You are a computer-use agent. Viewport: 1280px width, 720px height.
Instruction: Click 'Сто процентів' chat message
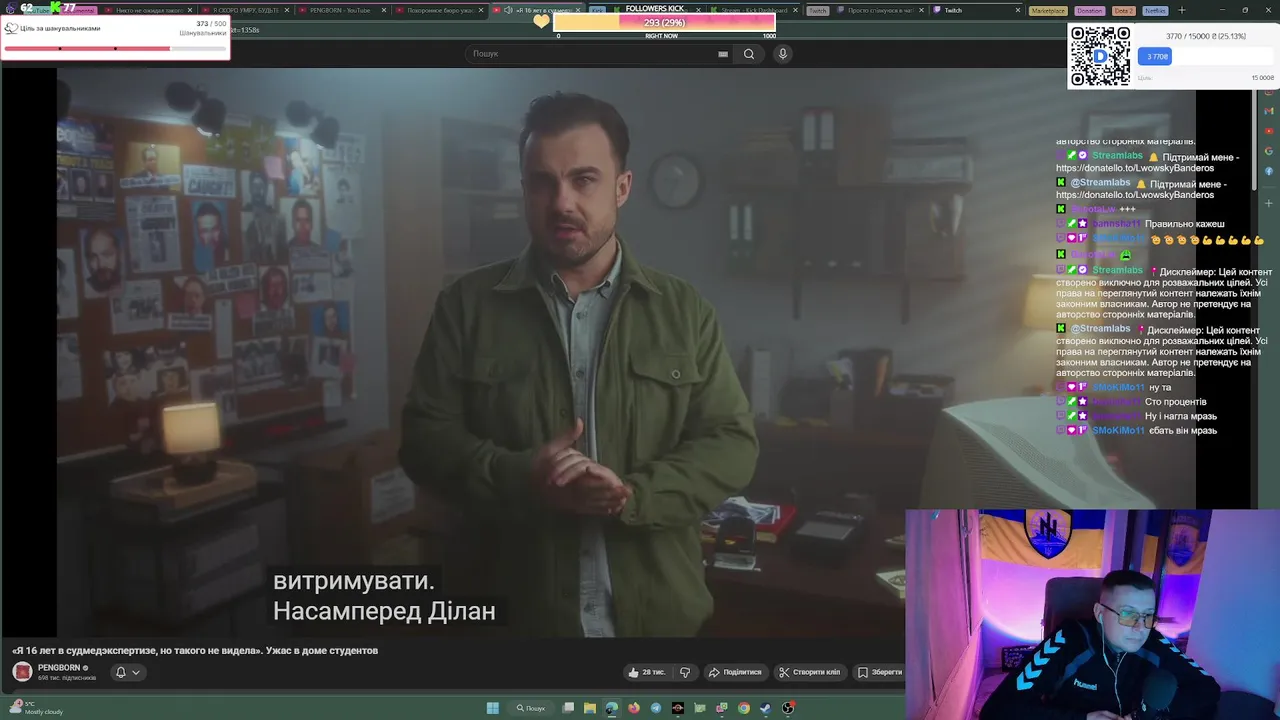point(1175,402)
